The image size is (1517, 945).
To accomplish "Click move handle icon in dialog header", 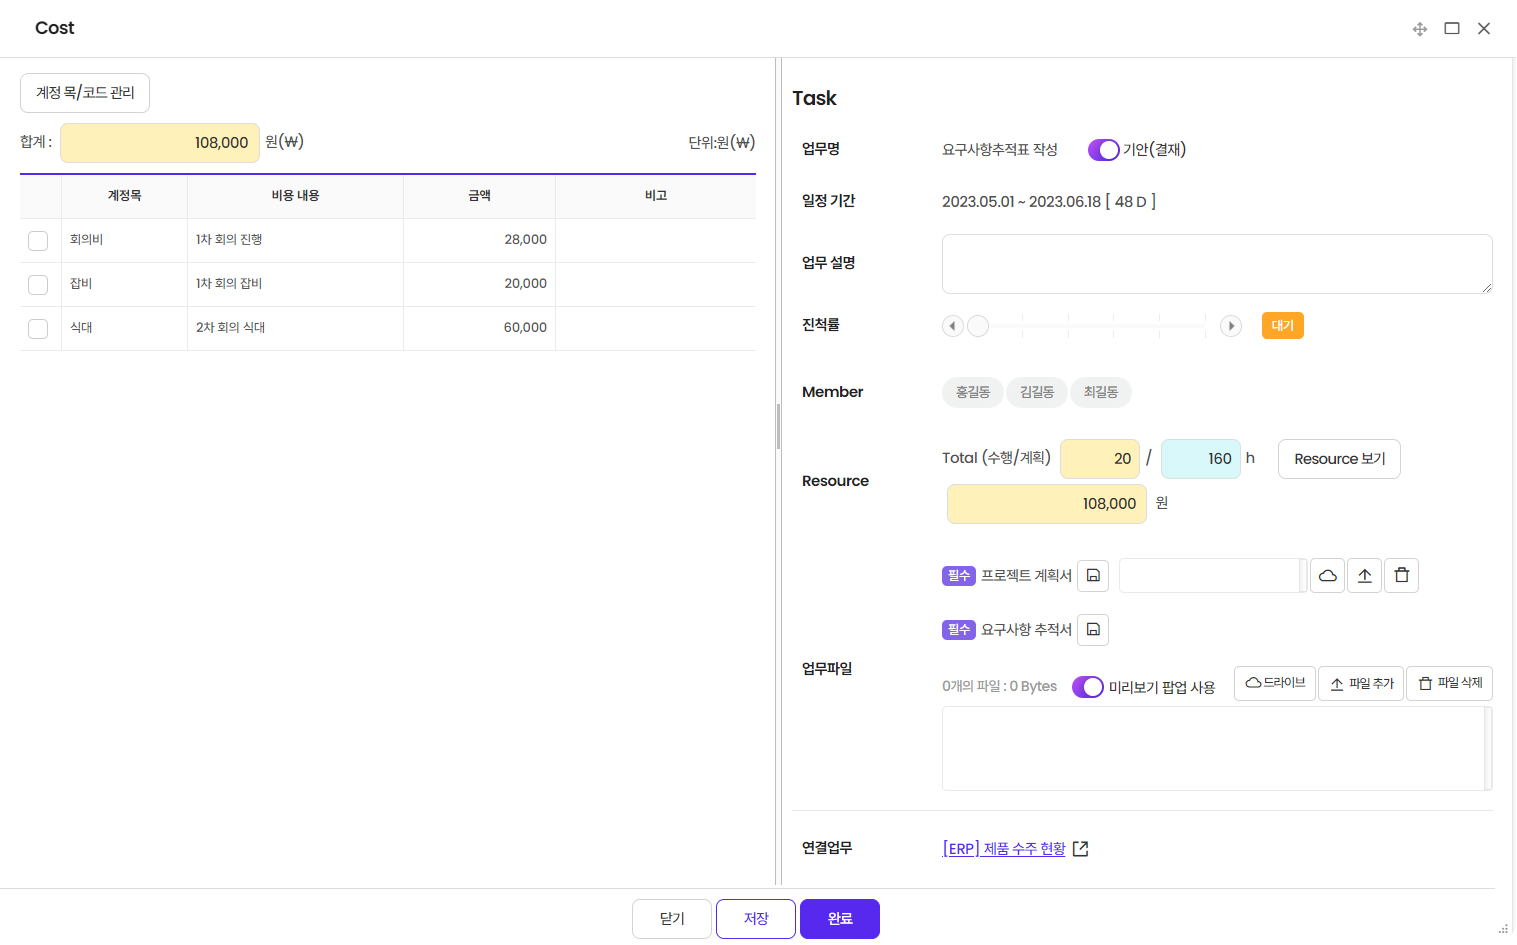I will [1419, 29].
